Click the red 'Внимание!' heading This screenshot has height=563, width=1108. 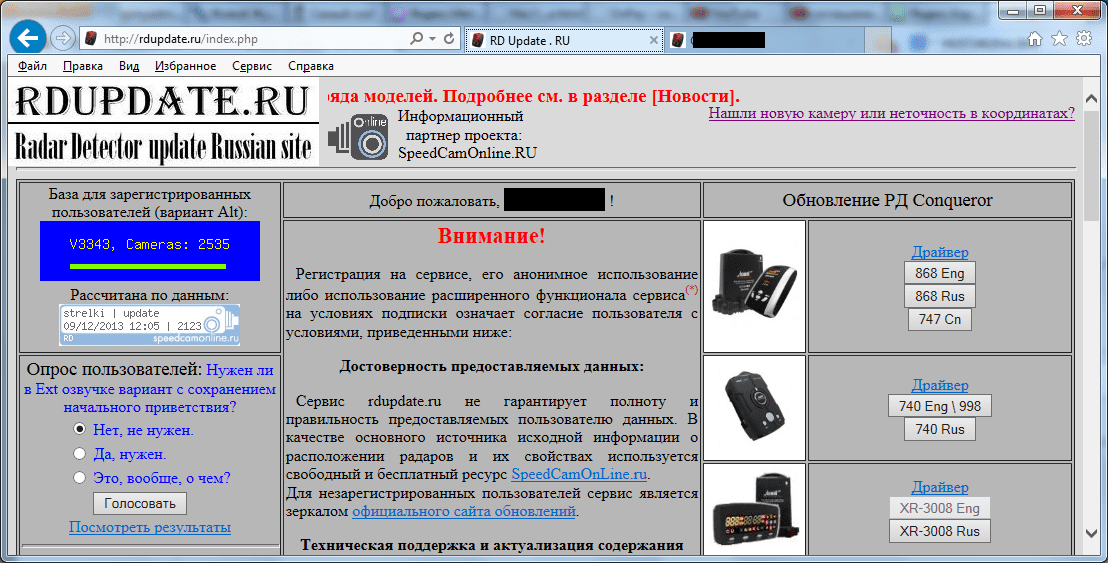click(x=491, y=236)
